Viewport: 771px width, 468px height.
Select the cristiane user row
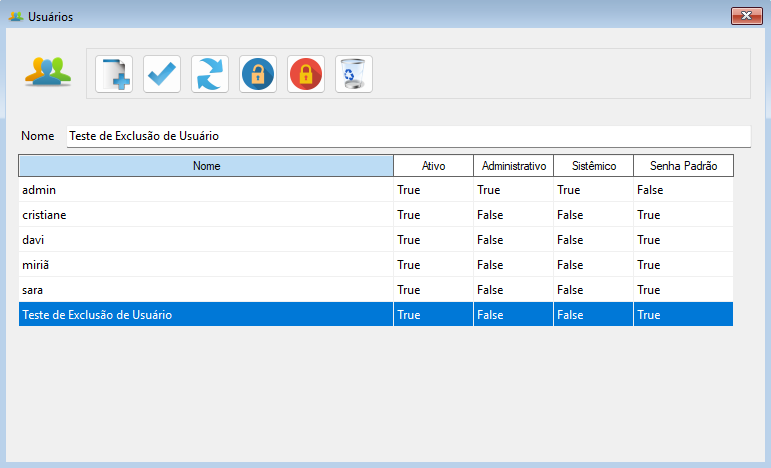click(x=206, y=215)
